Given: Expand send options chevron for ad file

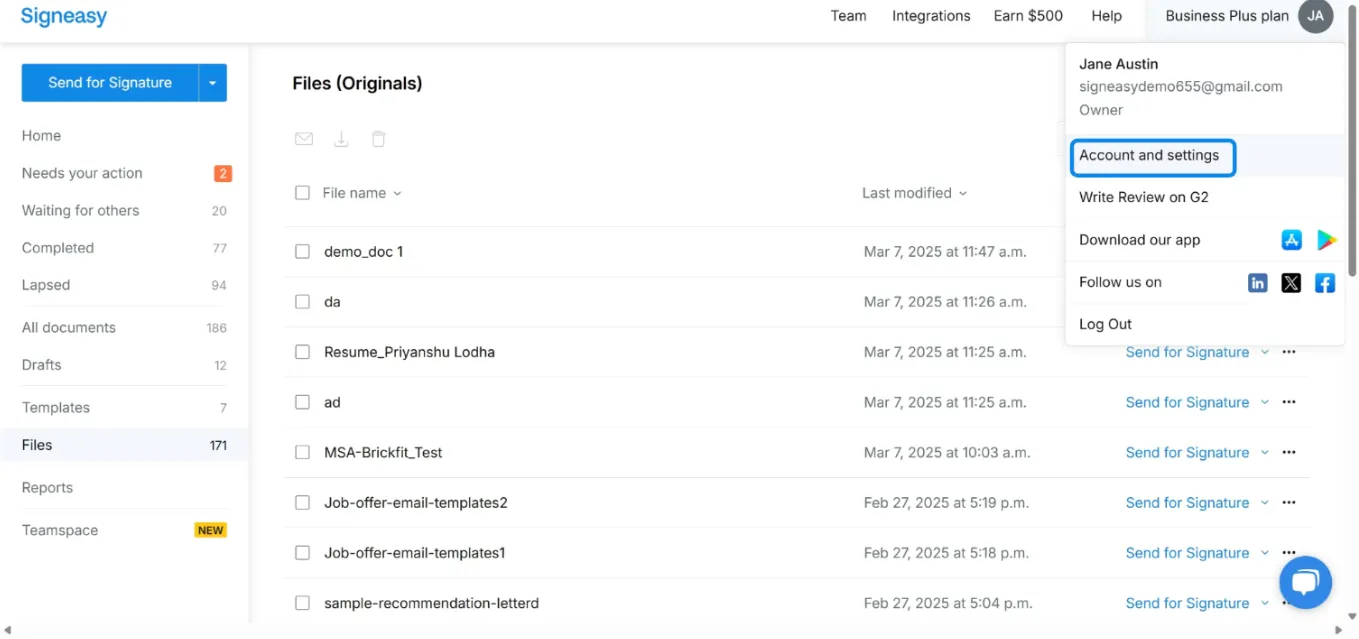Looking at the screenshot, I should [x=1265, y=402].
